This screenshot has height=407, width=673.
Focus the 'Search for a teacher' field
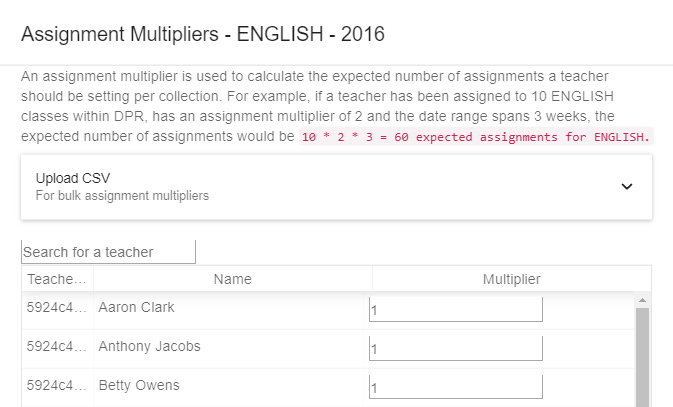[x=108, y=252]
